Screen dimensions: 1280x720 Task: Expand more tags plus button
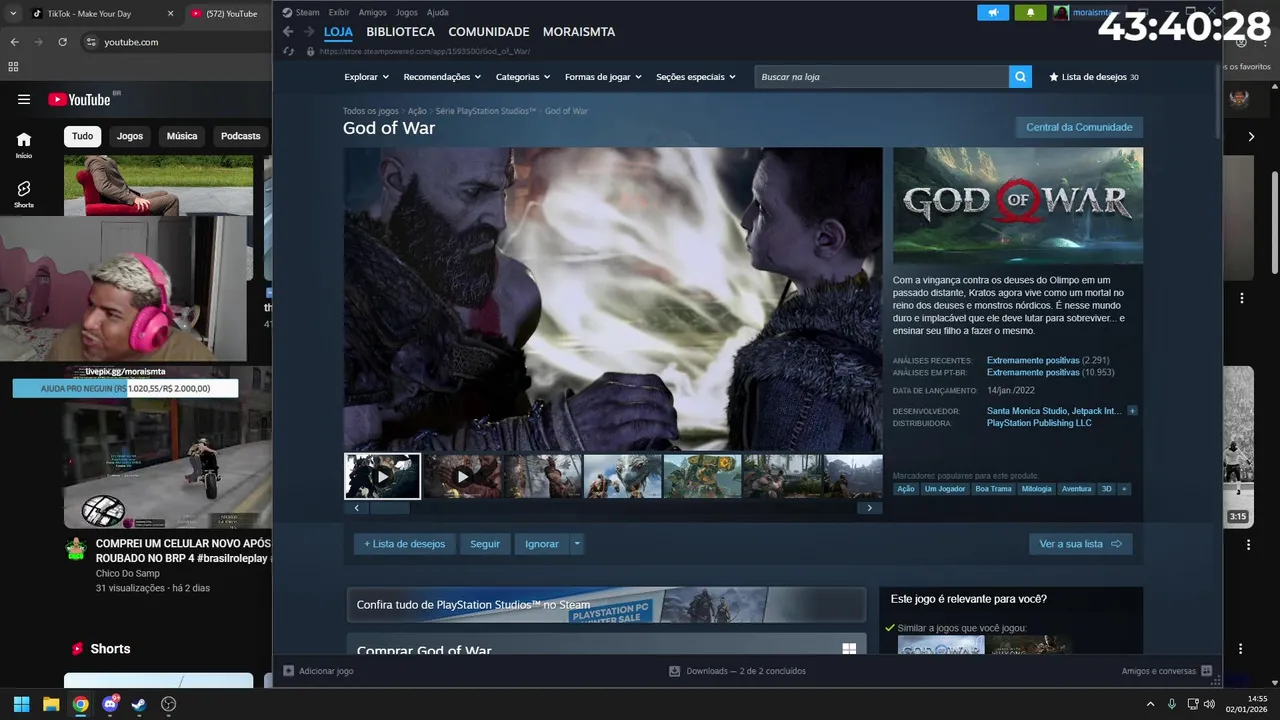tap(1124, 489)
